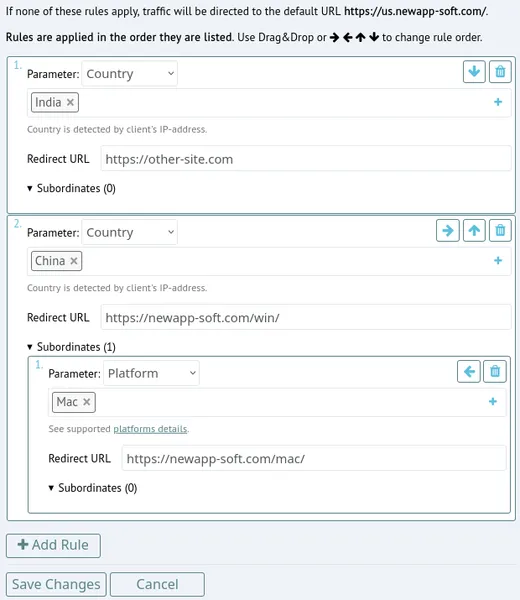Open Platform parameter dropdown in subordinate rule

click(x=151, y=373)
